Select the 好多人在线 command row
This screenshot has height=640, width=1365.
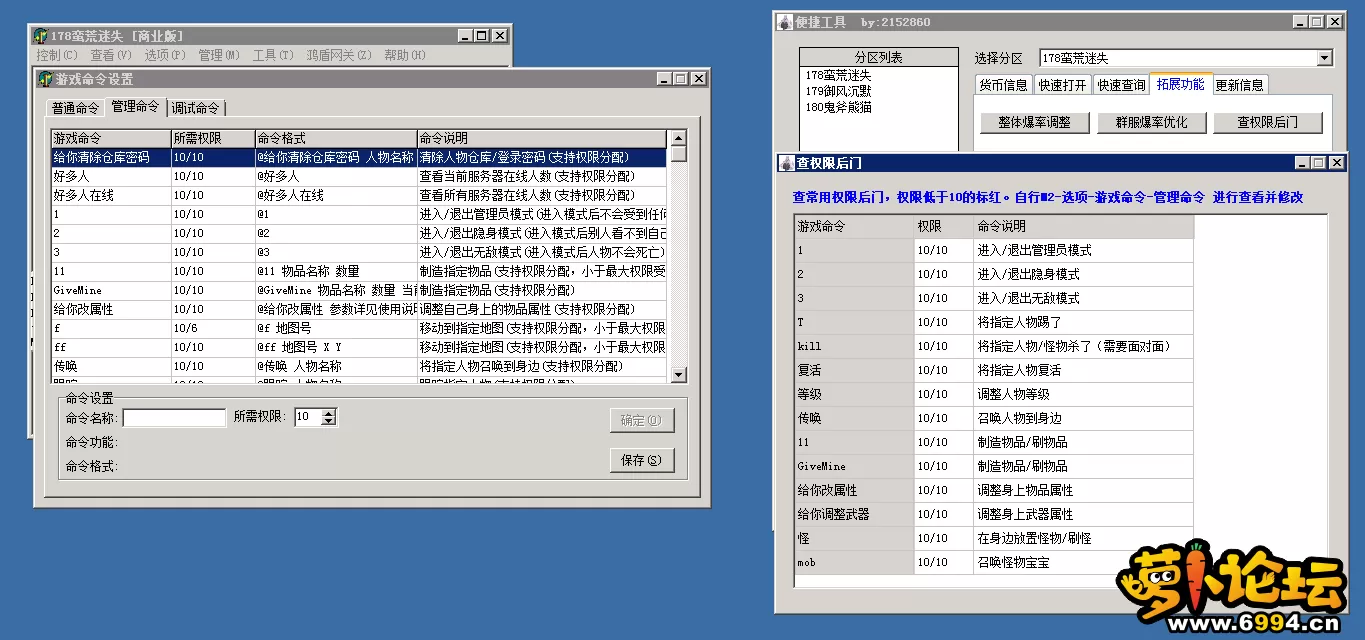coord(358,195)
